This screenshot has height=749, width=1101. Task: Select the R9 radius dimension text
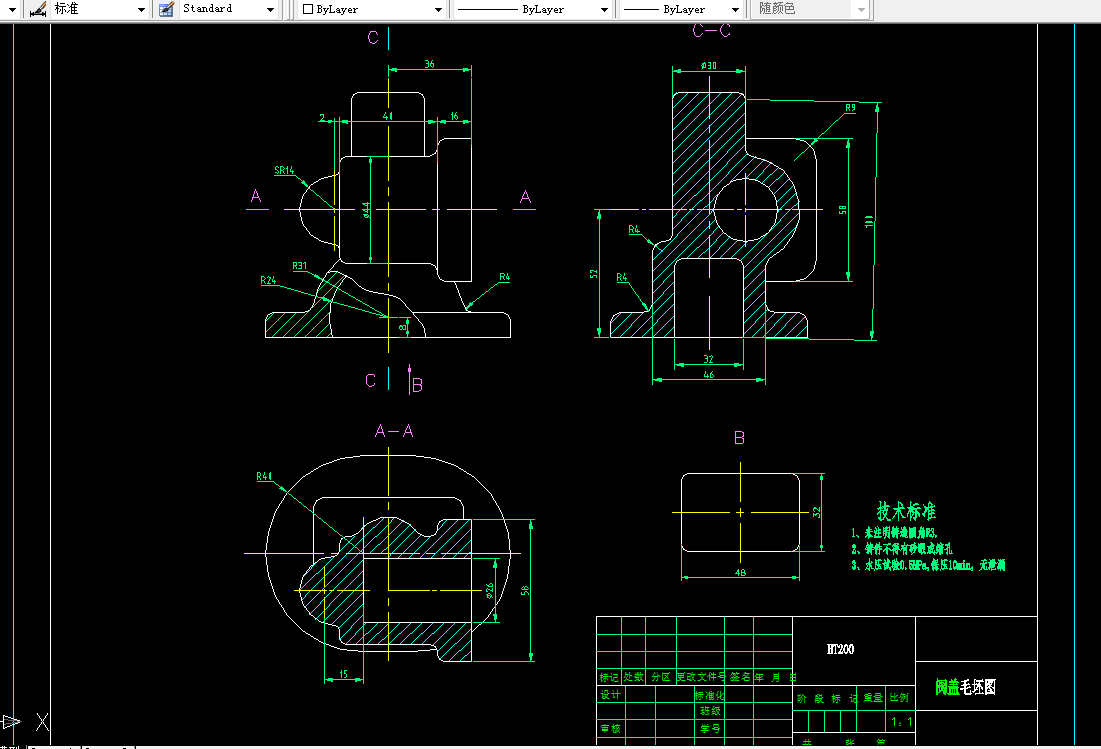850,107
